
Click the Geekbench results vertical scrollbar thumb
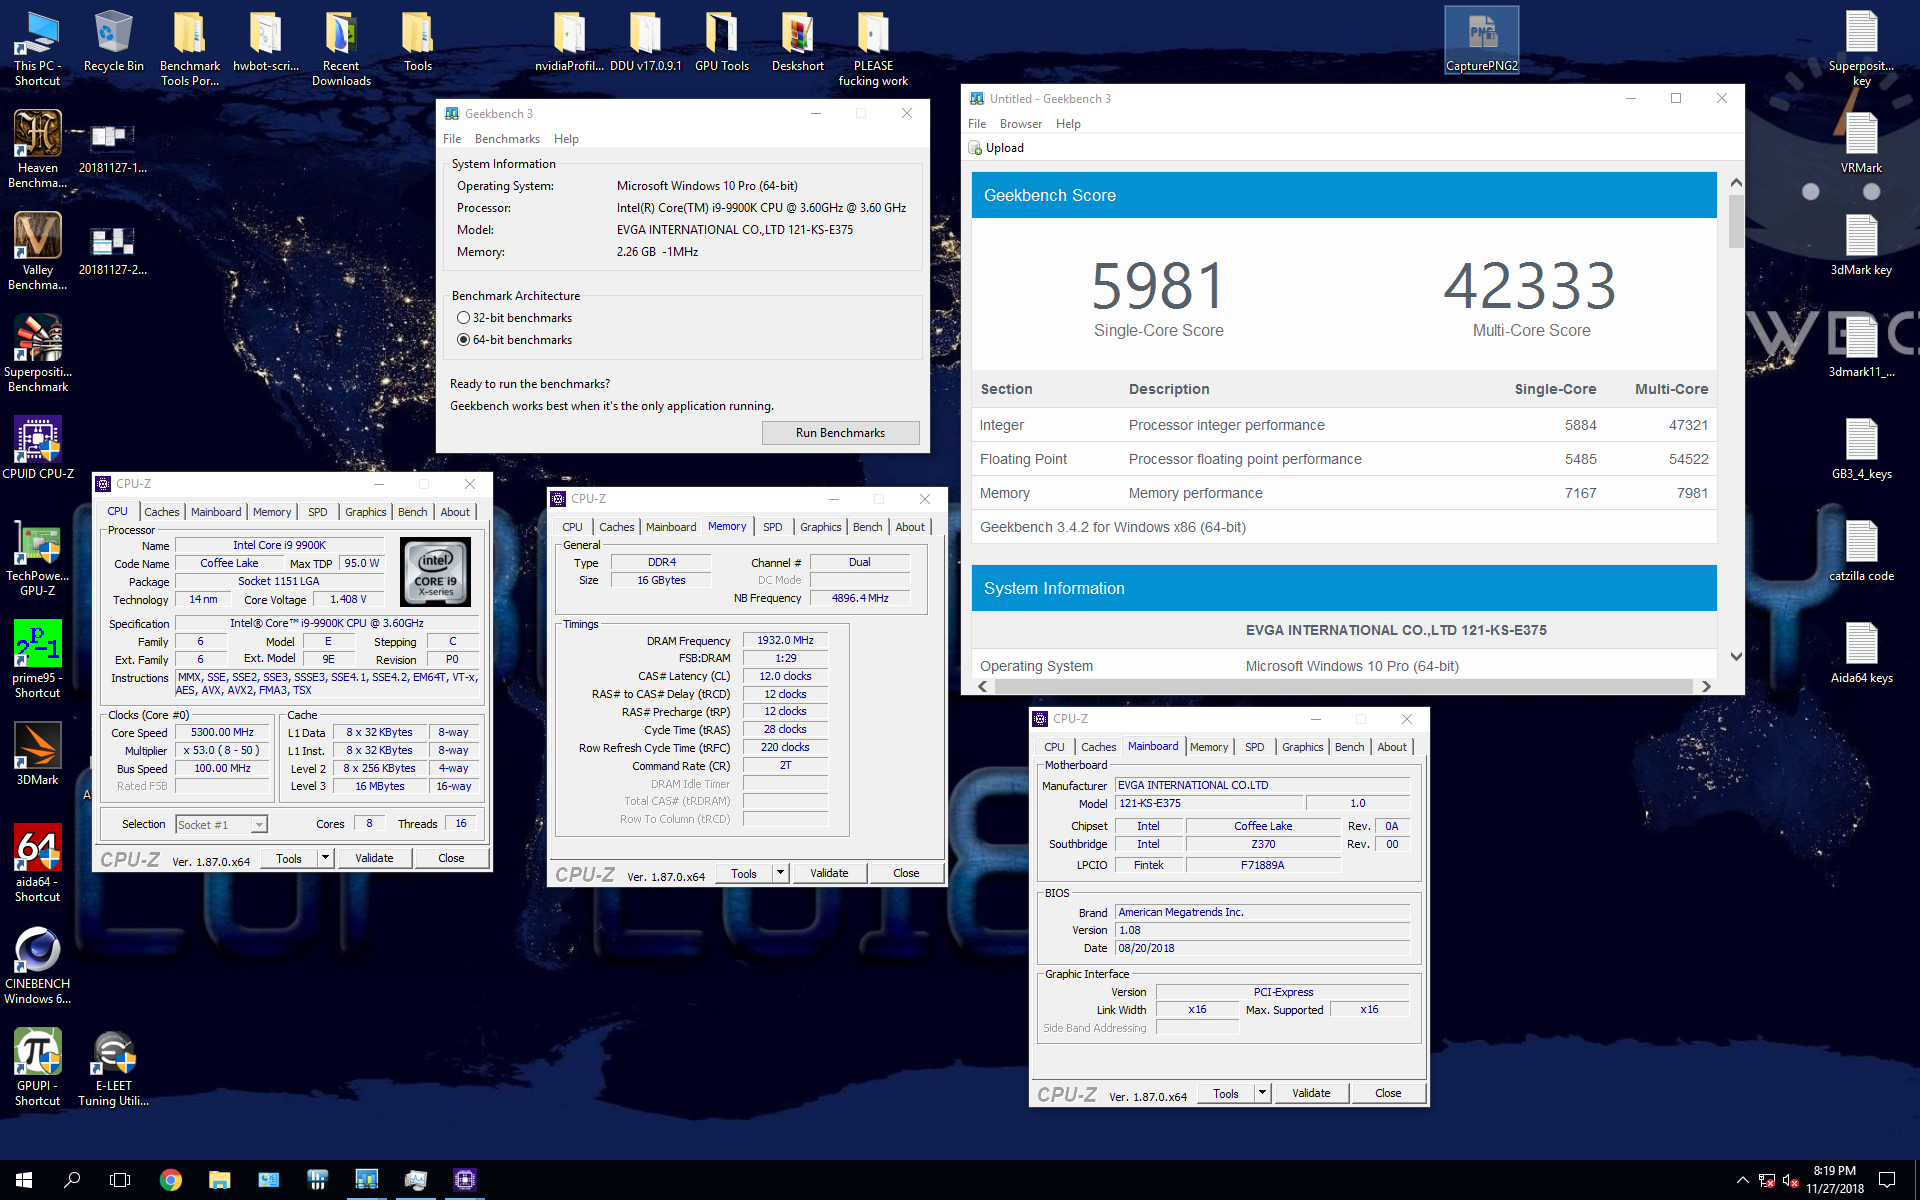click(x=1736, y=221)
